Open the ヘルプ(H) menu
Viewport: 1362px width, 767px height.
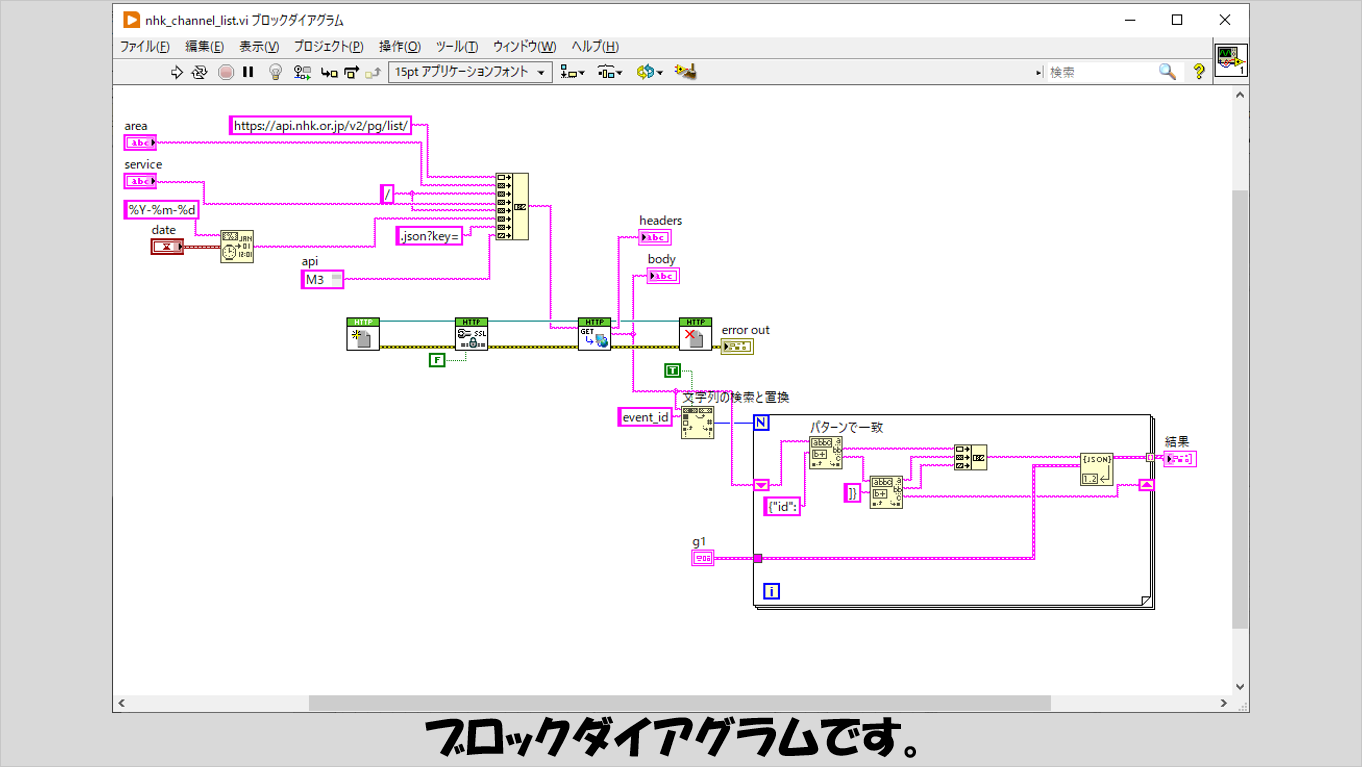click(595, 47)
